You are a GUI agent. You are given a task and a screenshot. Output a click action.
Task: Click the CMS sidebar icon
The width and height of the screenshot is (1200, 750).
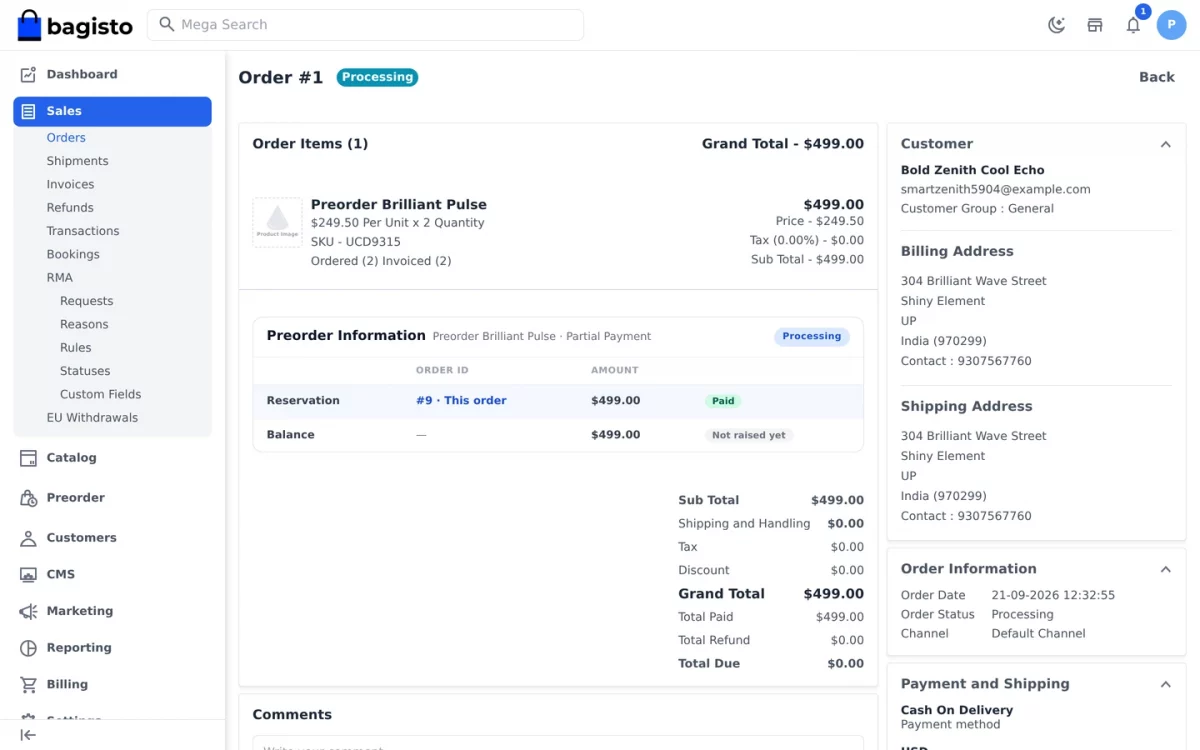point(28,574)
